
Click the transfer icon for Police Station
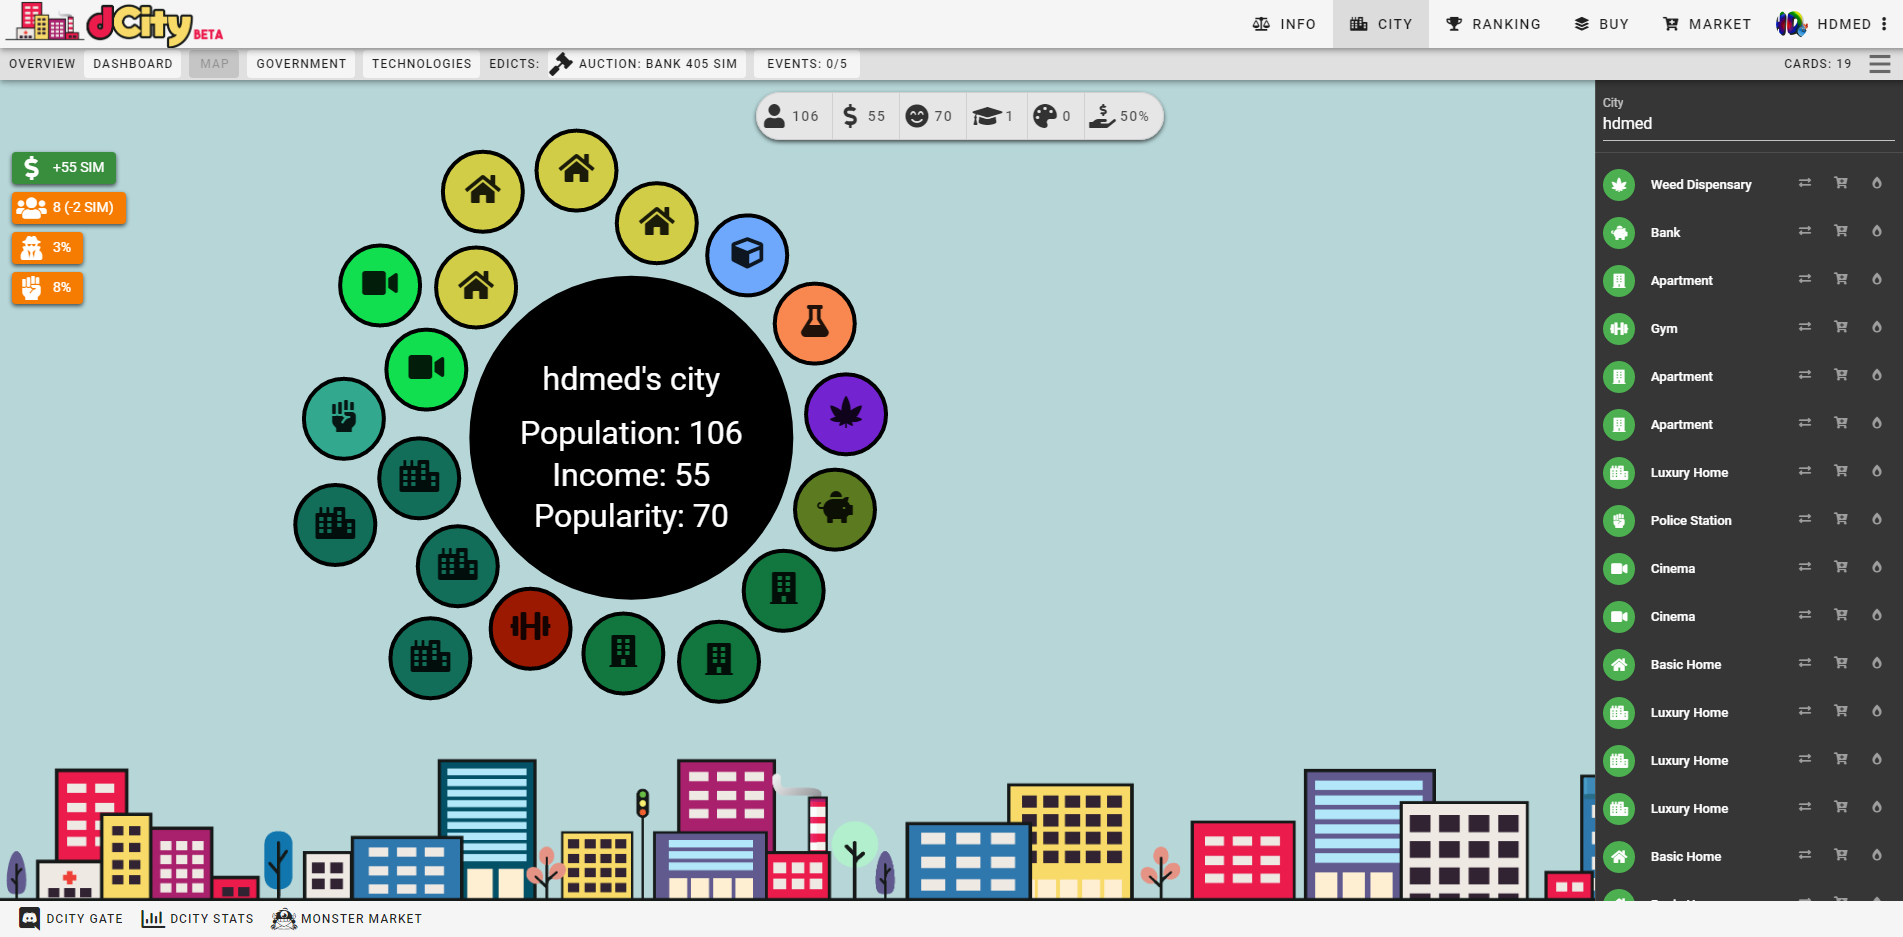(x=1805, y=519)
